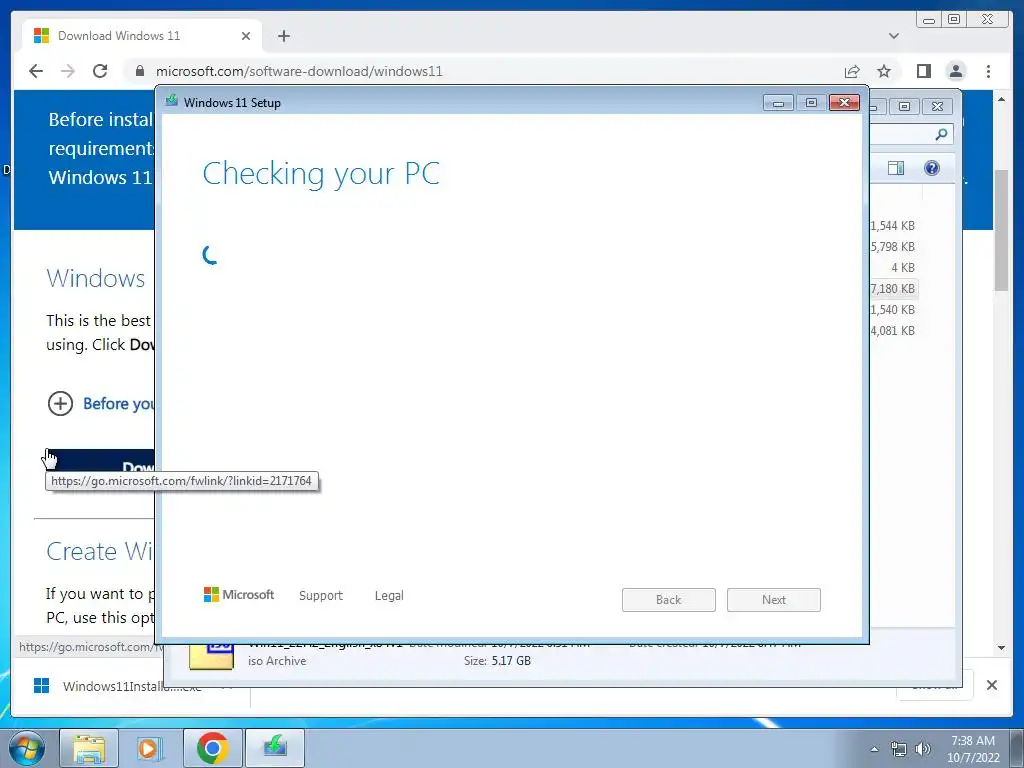Open the Chrome profile avatar
Image resolution: width=1024 pixels, height=768 pixels.
coord(955,71)
